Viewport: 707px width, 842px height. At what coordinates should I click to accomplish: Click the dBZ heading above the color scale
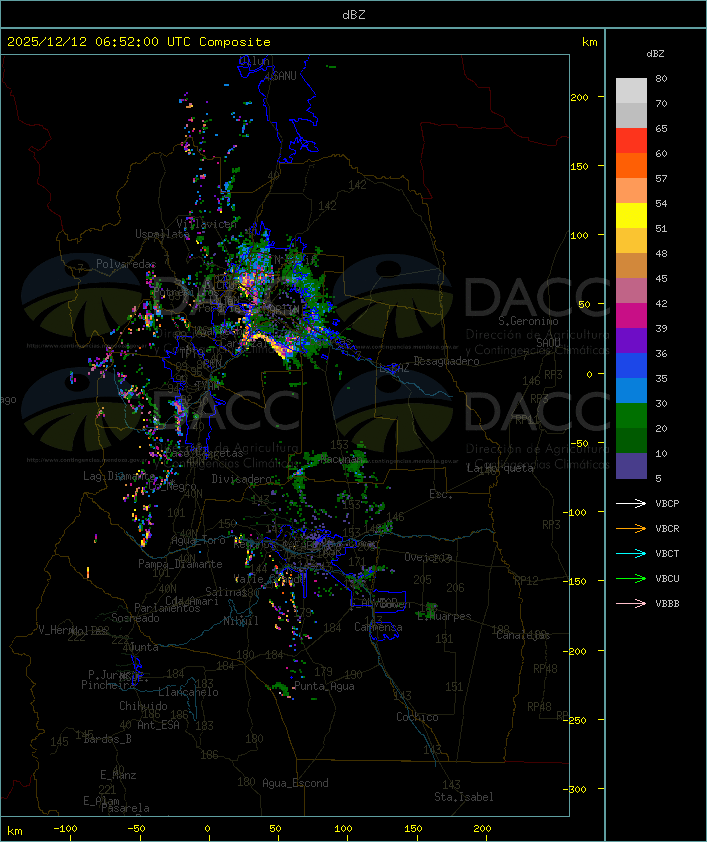coord(655,53)
